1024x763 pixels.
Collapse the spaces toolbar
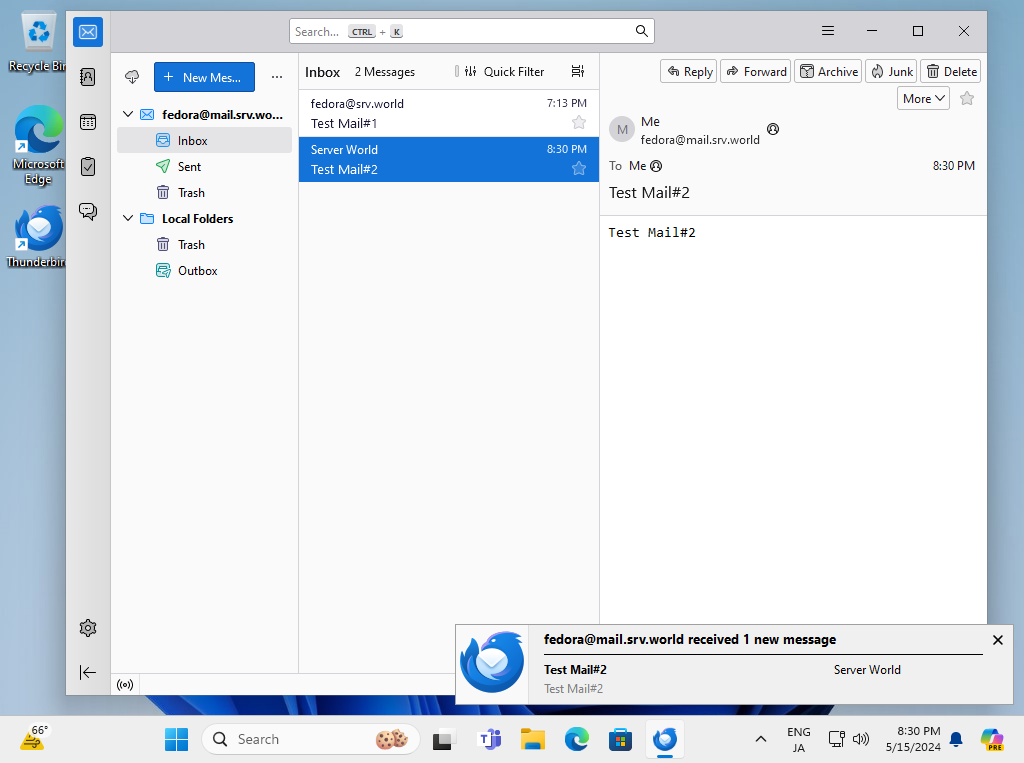[x=88, y=673]
